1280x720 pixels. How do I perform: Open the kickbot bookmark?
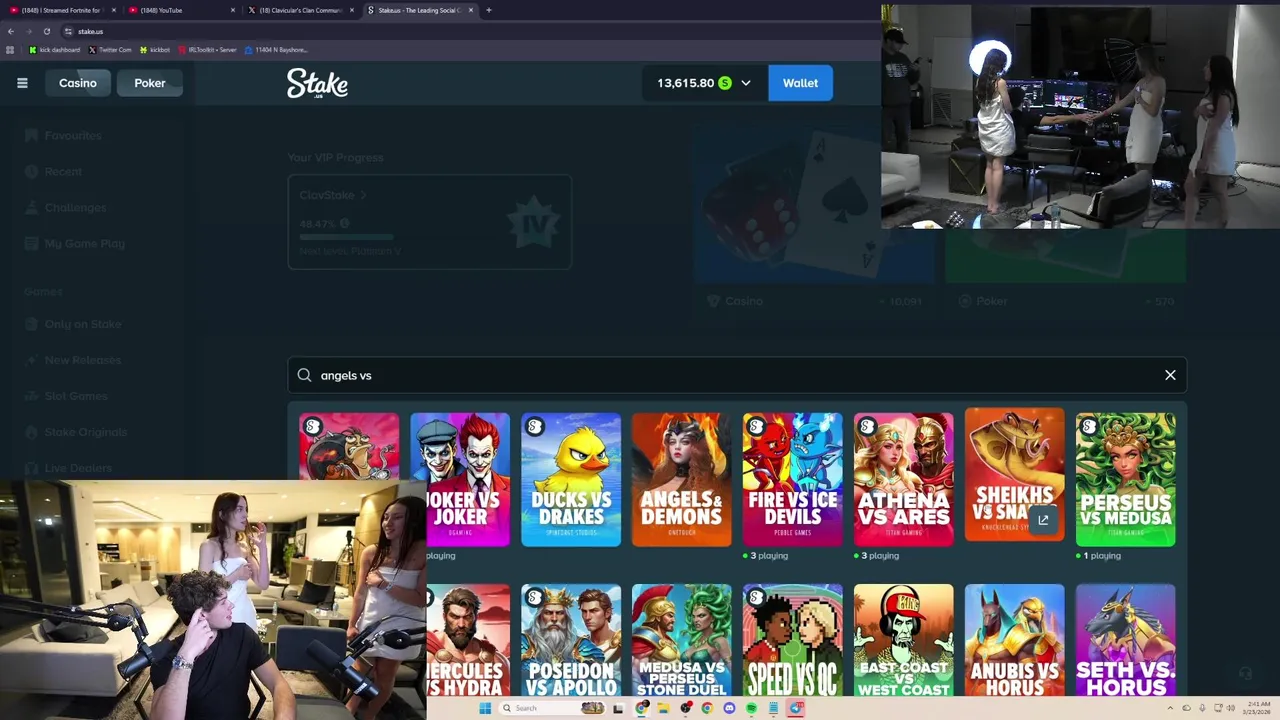(x=155, y=49)
